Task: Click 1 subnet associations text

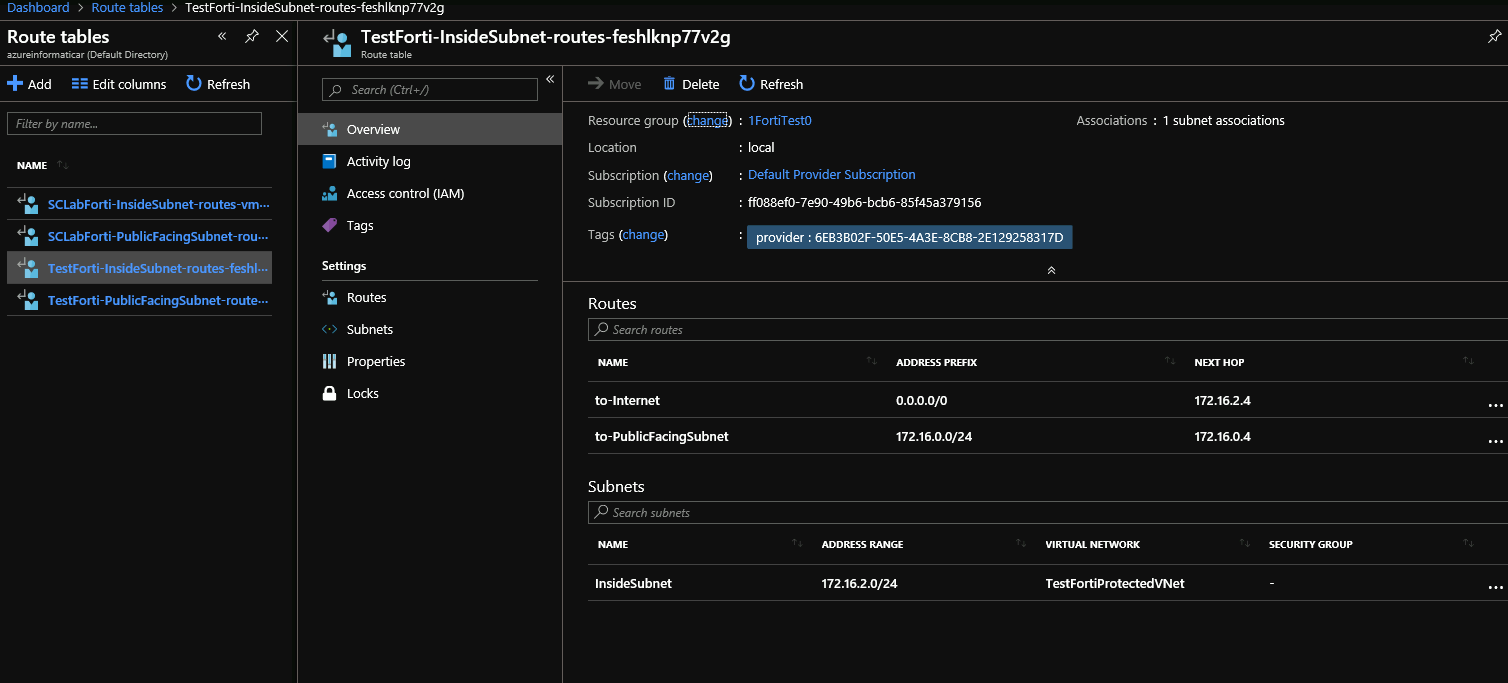Action: point(1223,120)
